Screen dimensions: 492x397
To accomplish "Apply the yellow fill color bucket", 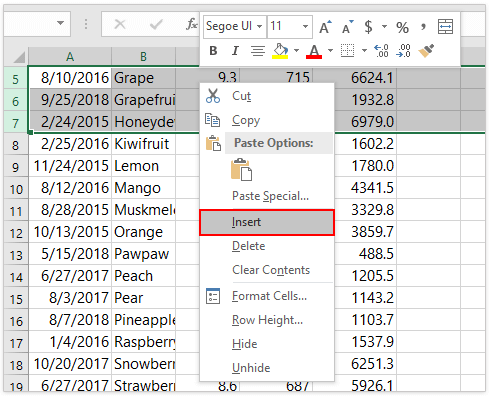I will tap(280, 51).
